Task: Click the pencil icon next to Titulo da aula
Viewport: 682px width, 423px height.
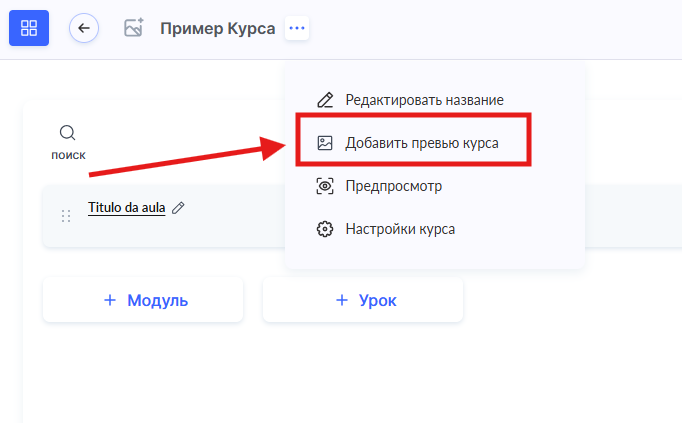Action: tap(179, 208)
